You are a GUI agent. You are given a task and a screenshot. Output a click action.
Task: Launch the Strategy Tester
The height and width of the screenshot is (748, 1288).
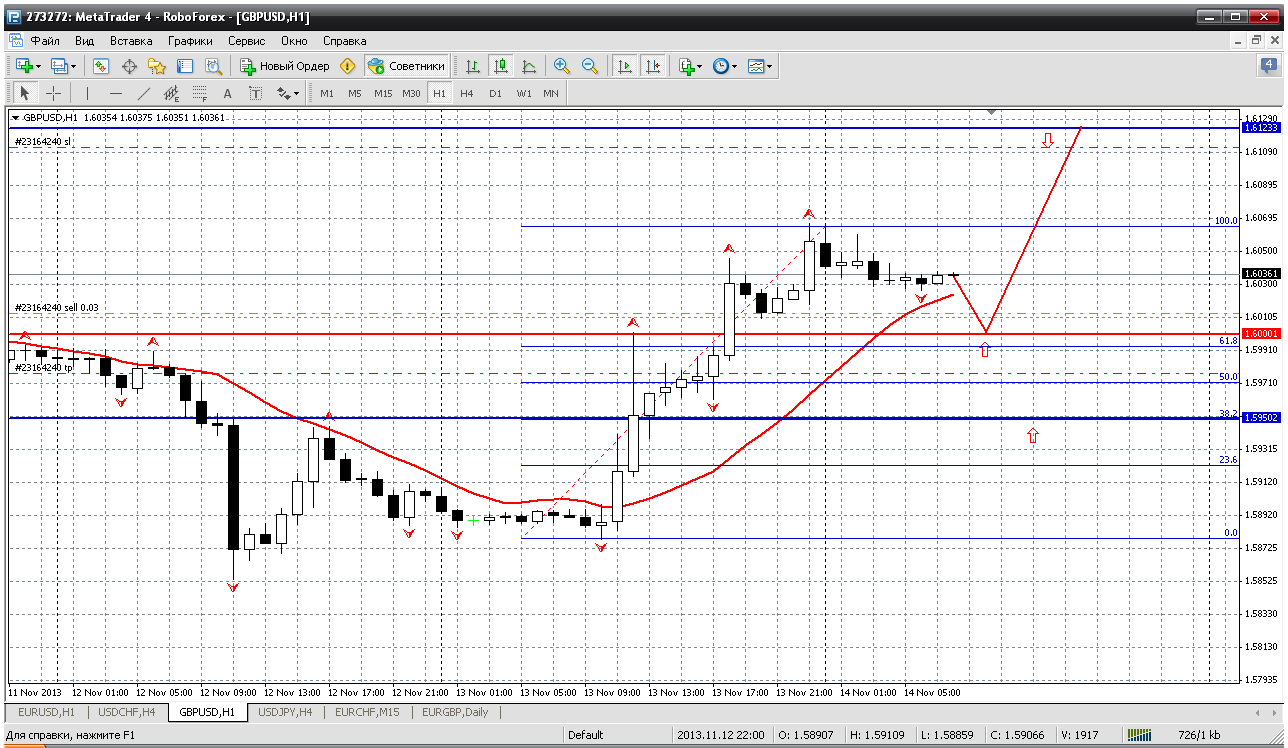(213, 66)
